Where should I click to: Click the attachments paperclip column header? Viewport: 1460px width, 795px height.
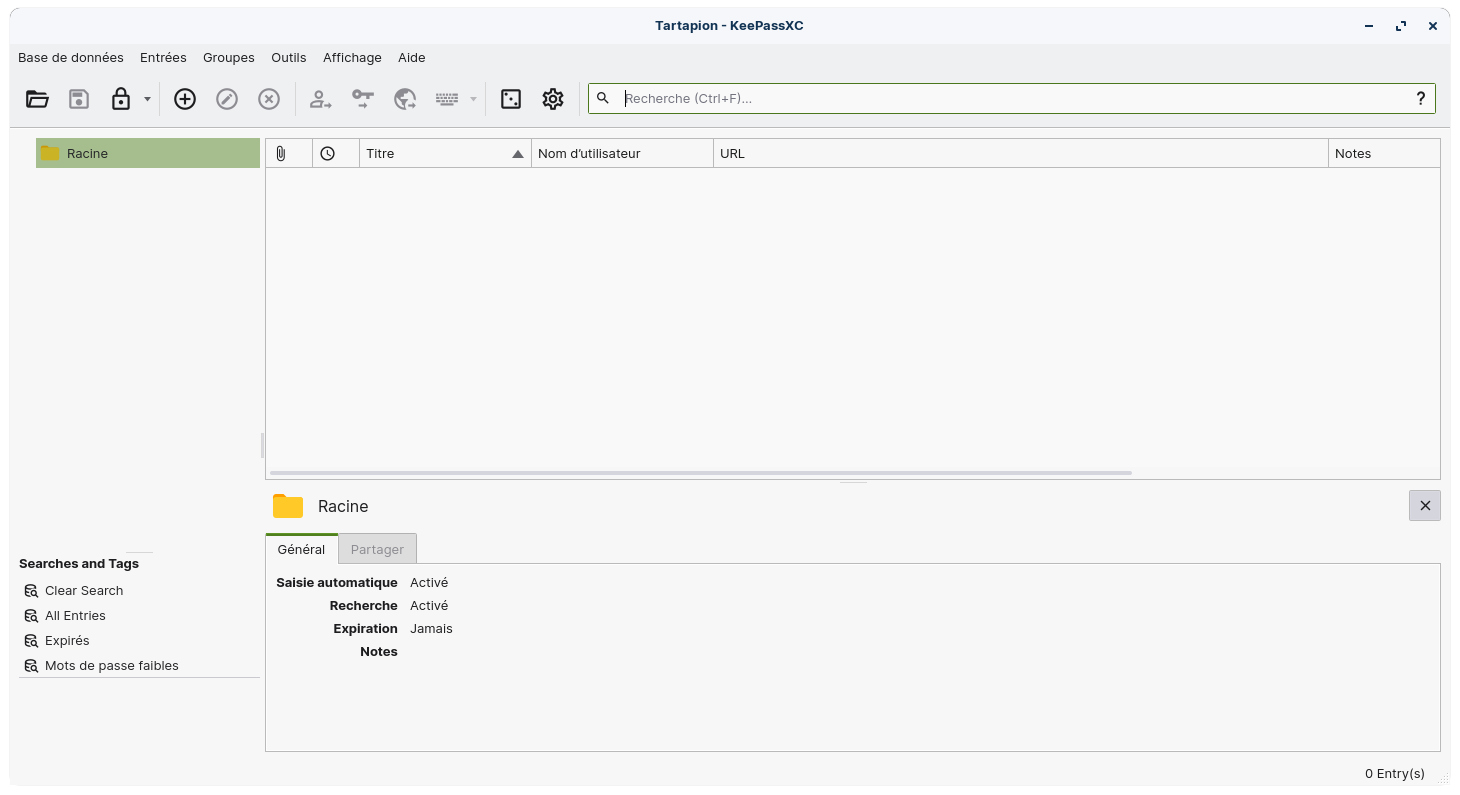click(x=281, y=154)
